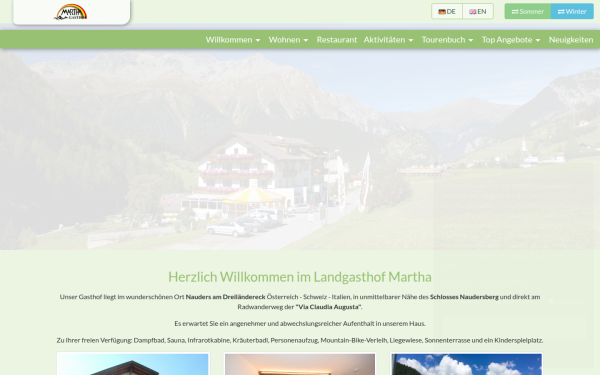The height and width of the screenshot is (375, 600).
Task: Open the house exterior thumbnail card
Action: 133,364
